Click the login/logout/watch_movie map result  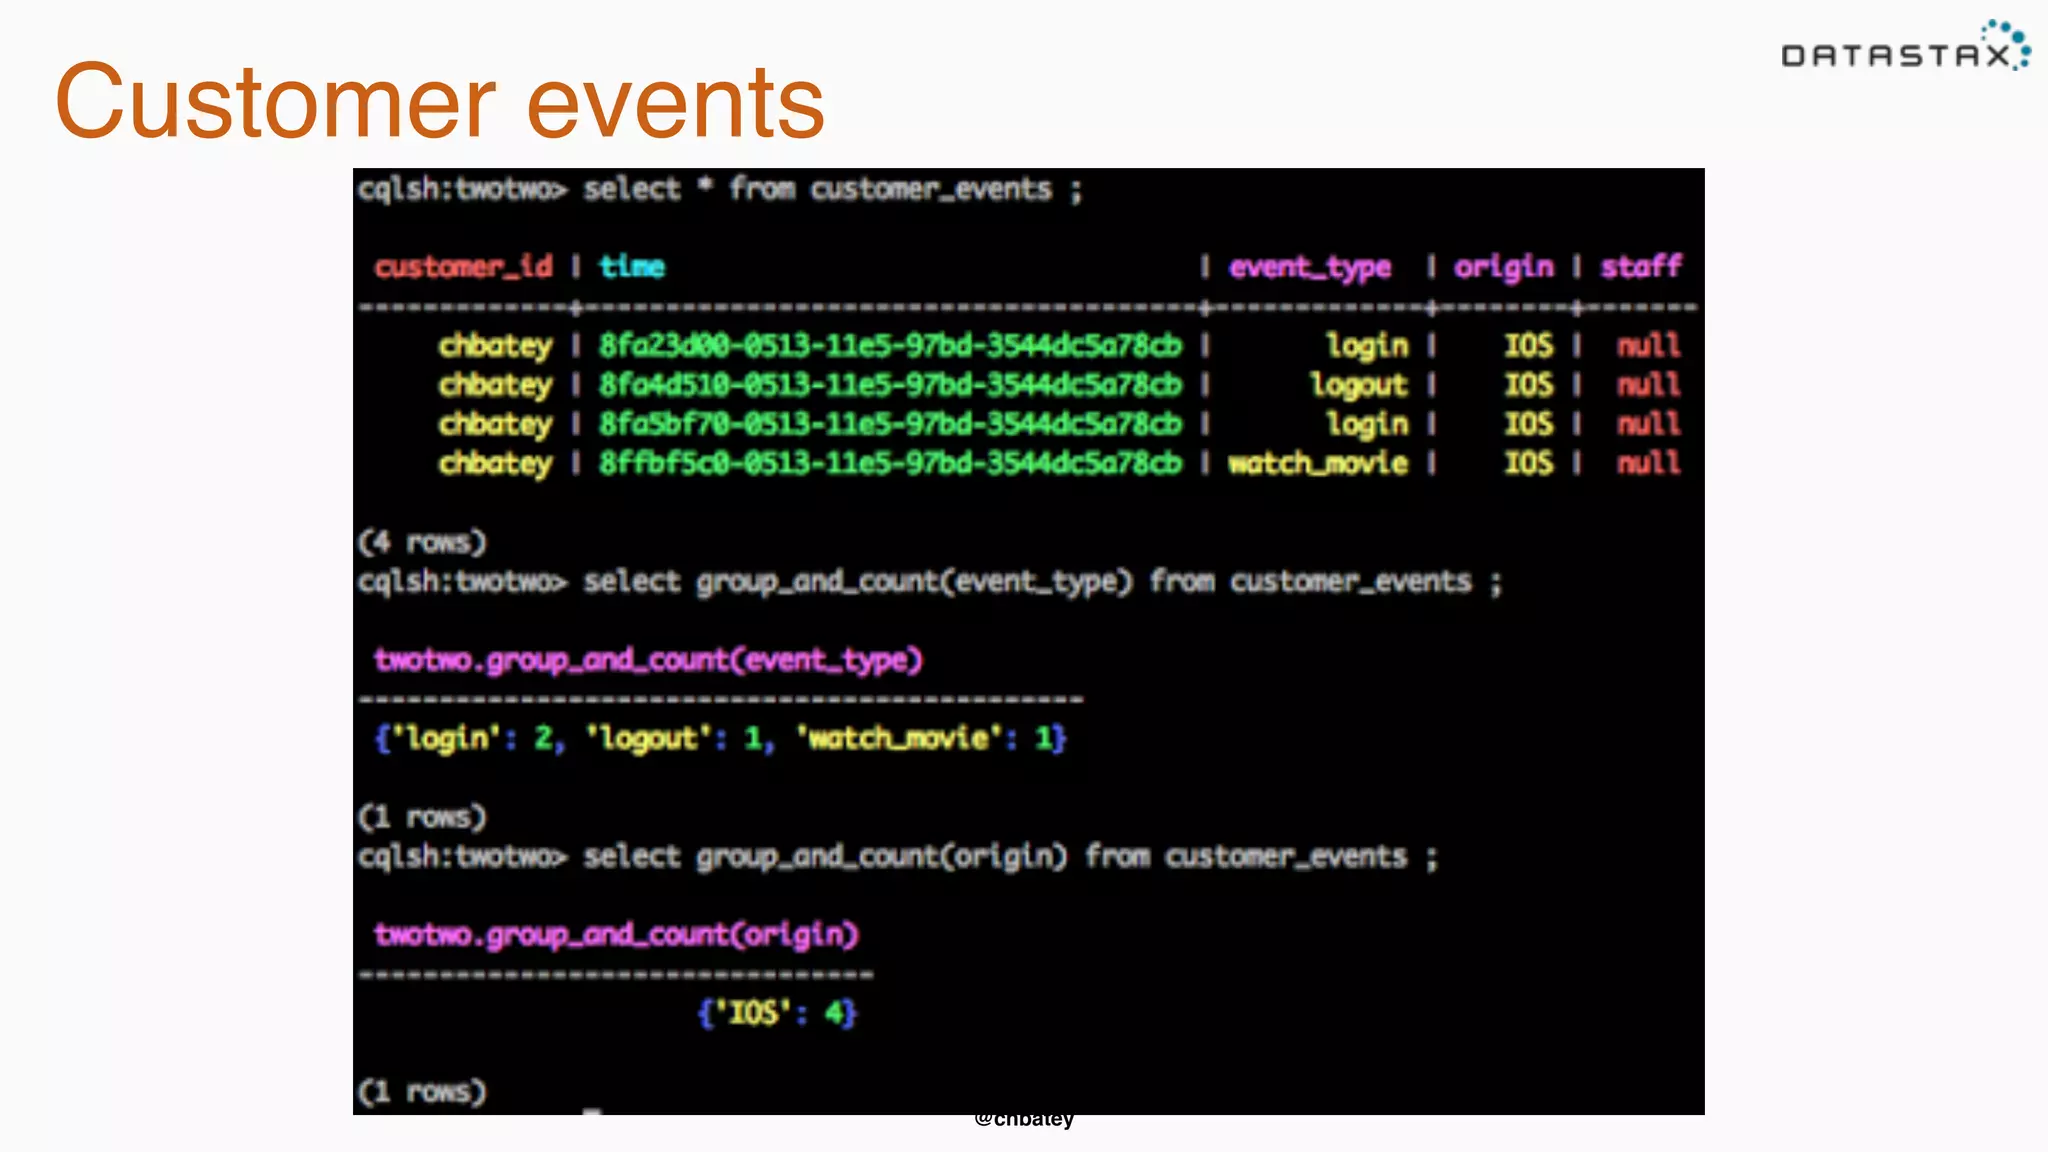coord(720,739)
